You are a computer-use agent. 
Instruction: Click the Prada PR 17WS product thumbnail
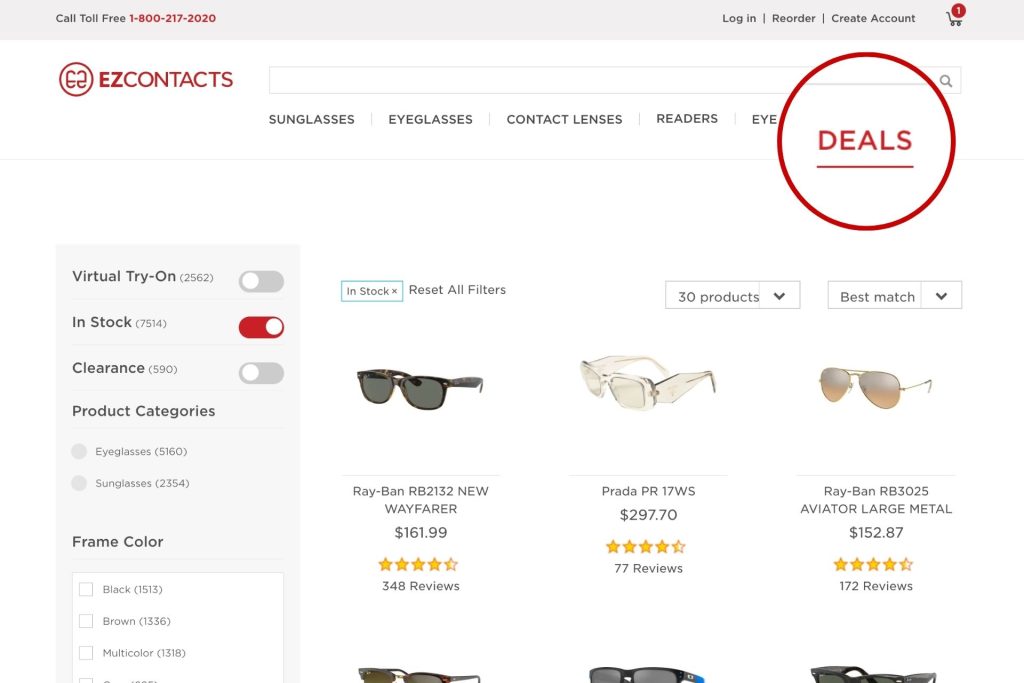pyautogui.click(x=647, y=385)
